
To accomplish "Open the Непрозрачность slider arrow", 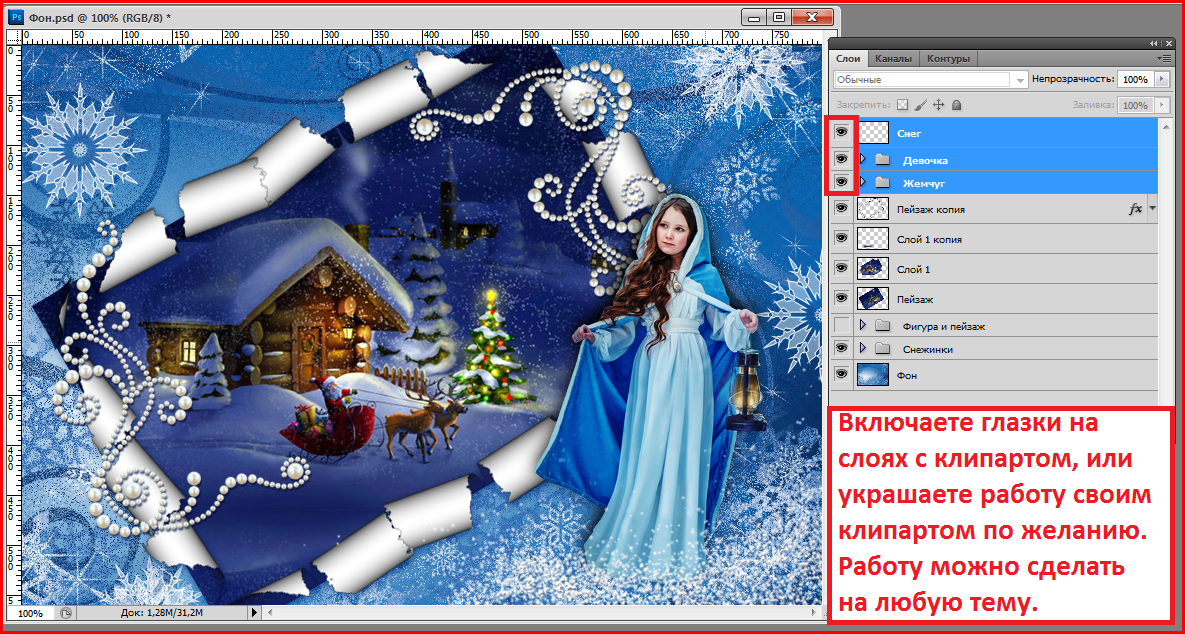I will point(1160,79).
